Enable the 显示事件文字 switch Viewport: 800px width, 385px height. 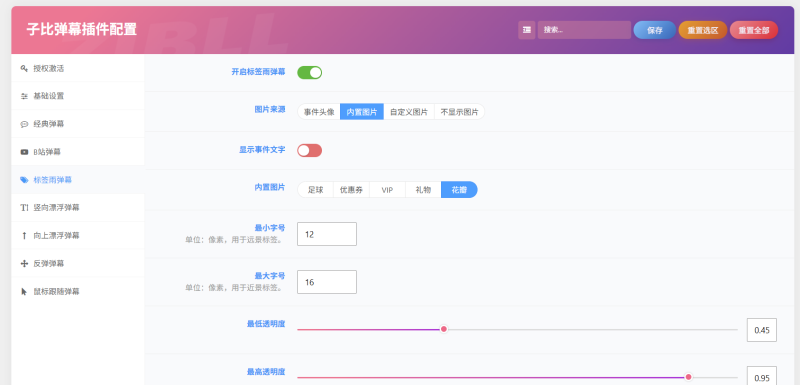[310, 150]
